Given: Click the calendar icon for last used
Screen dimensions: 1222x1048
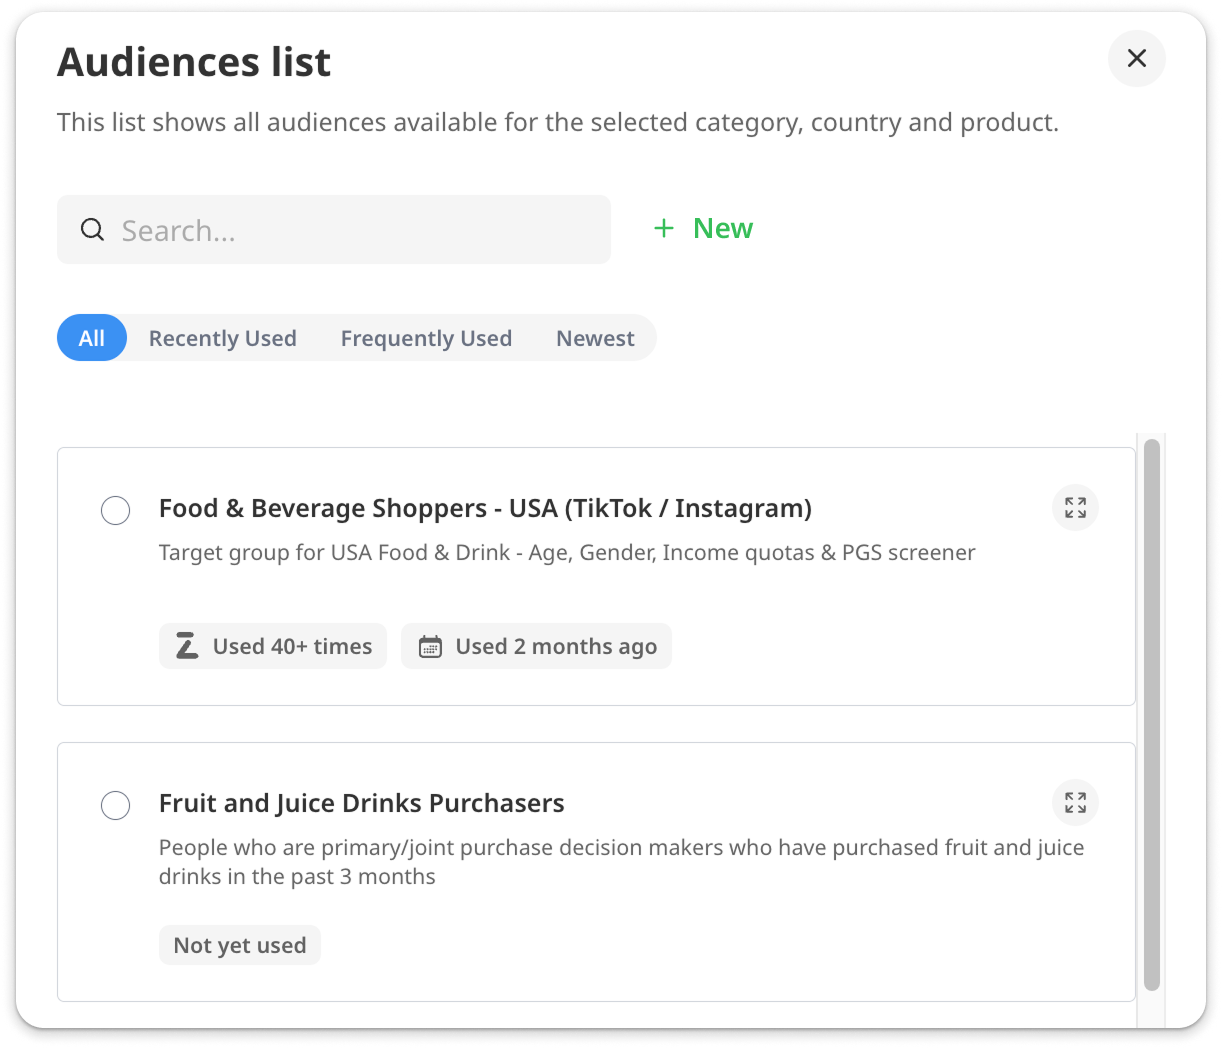Looking at the screenshot, I should coord(430,647).
